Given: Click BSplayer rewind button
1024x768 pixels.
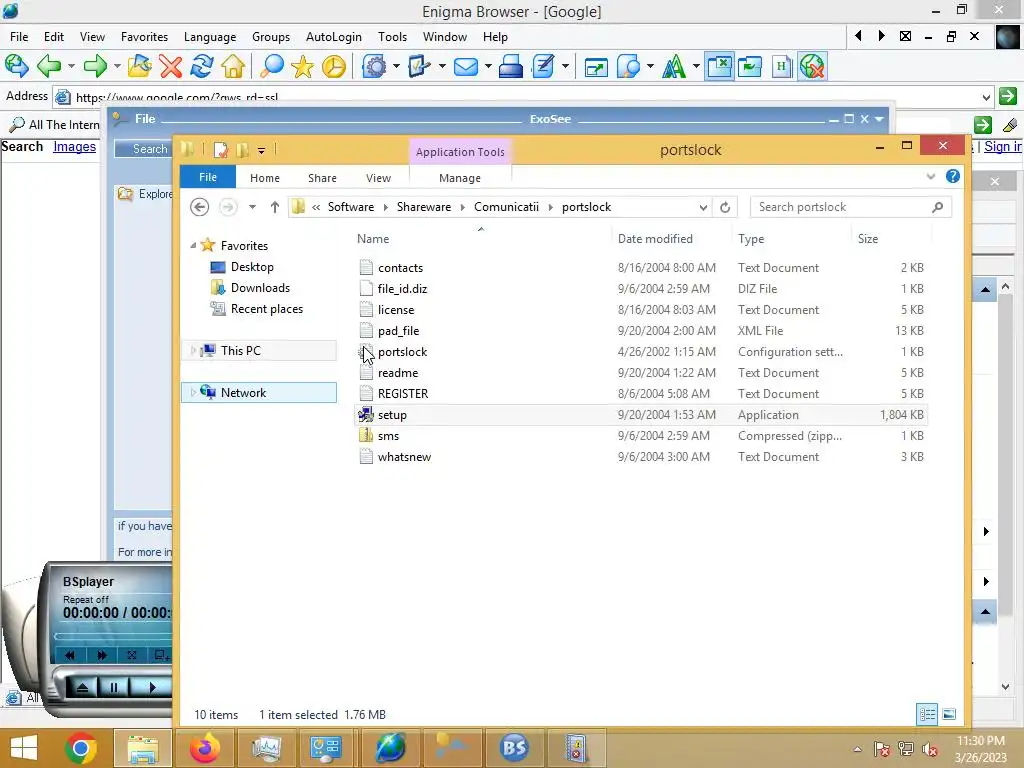Looking at the screenshot, I should pyautogui.click(x=71, y=654).
